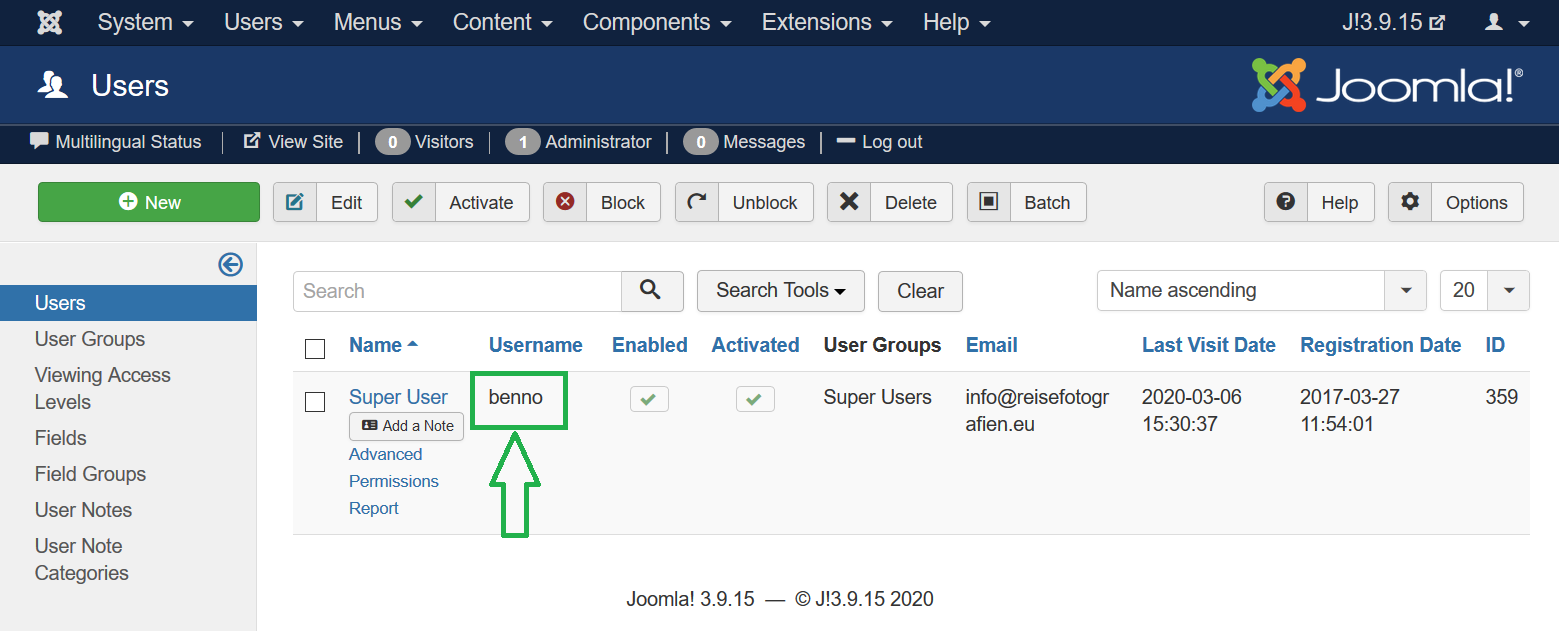Click the search magnifier button
The width and height of the screenshot is (1559, 631).
click(652, 291)
